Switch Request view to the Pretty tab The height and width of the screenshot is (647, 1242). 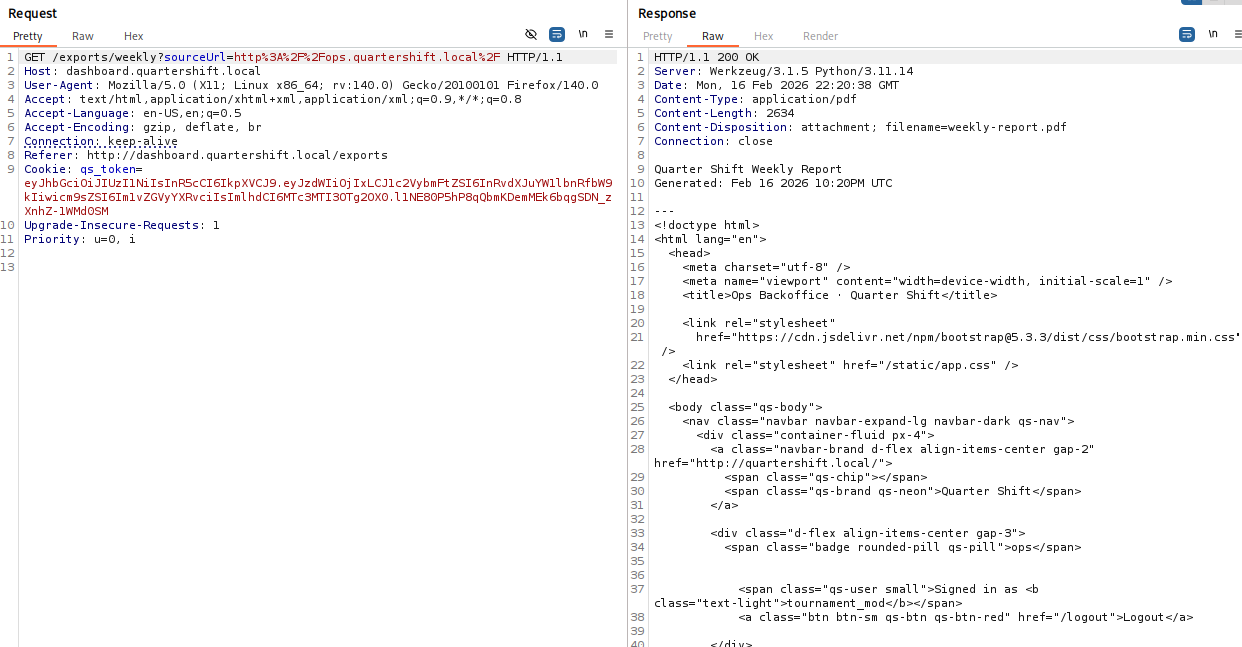point(28,36)
